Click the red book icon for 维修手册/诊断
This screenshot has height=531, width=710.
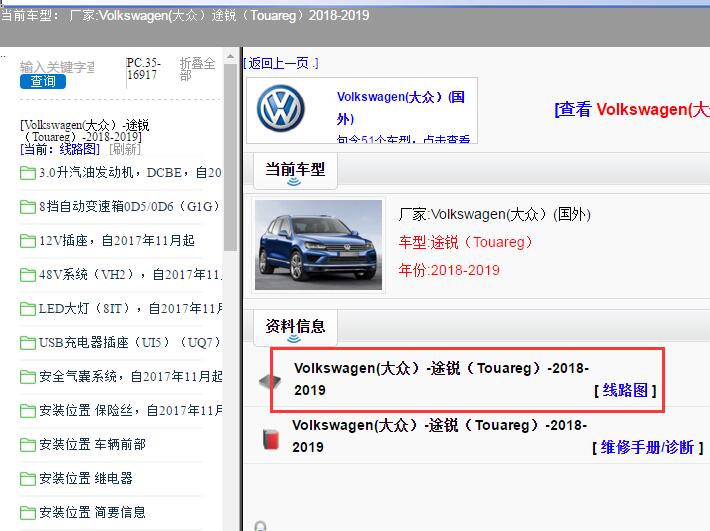271,439
